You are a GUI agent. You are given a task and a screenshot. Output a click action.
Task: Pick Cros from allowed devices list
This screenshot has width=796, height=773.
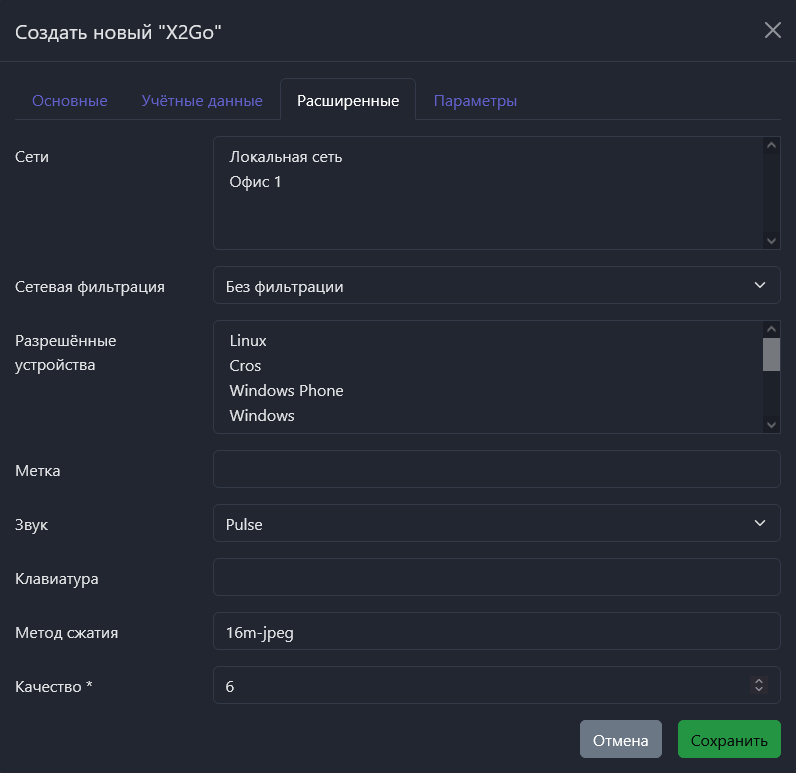click(245, 366)
